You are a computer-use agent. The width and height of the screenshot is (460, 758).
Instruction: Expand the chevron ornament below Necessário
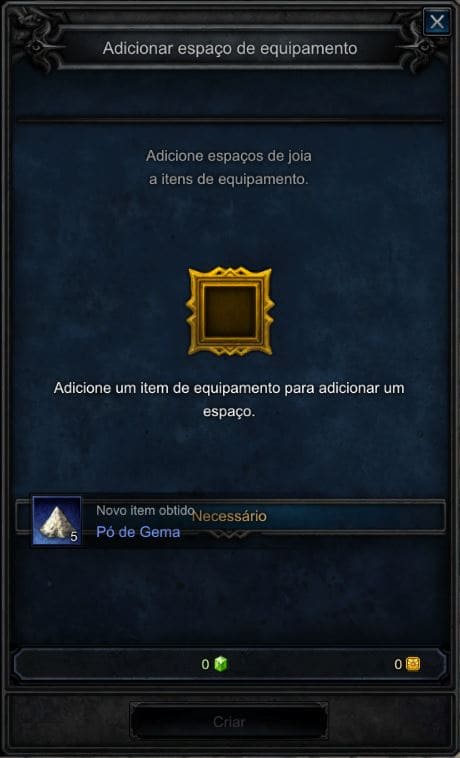click(x=230, y=534)
